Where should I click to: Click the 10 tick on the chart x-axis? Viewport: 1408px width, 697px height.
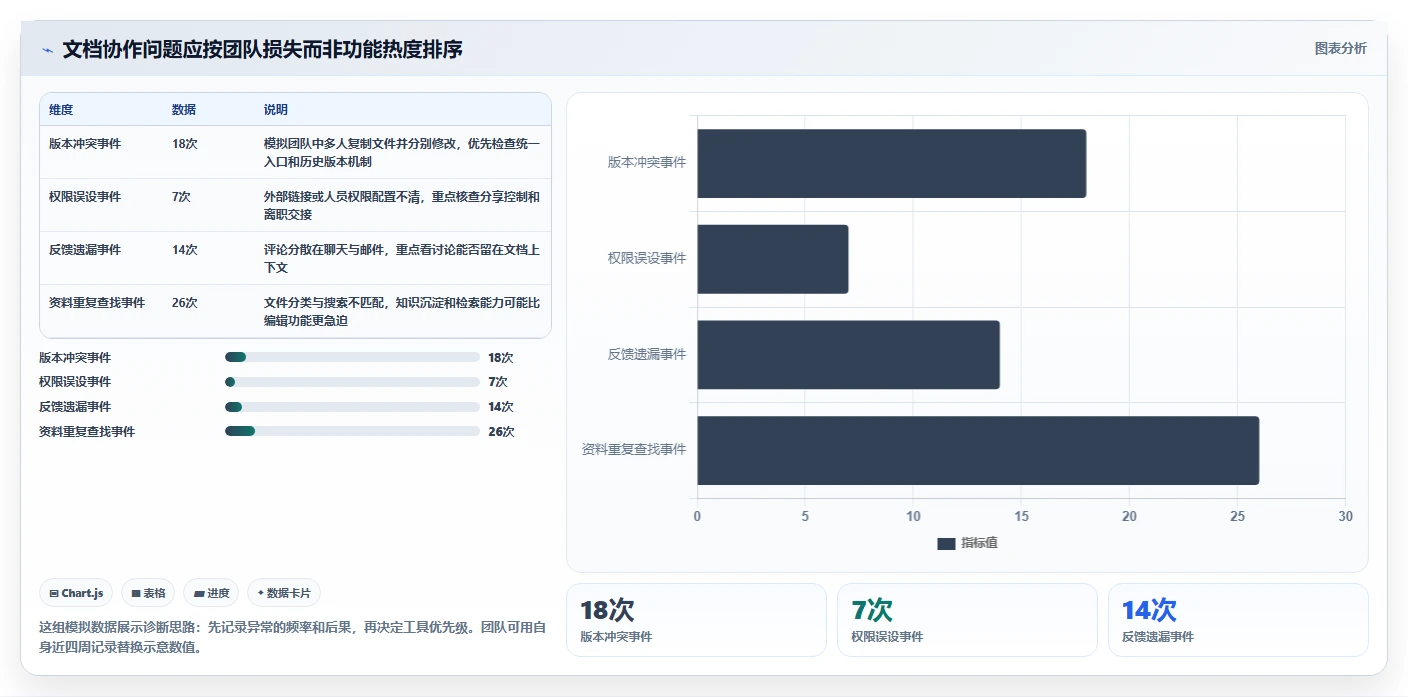pos(913,516)
